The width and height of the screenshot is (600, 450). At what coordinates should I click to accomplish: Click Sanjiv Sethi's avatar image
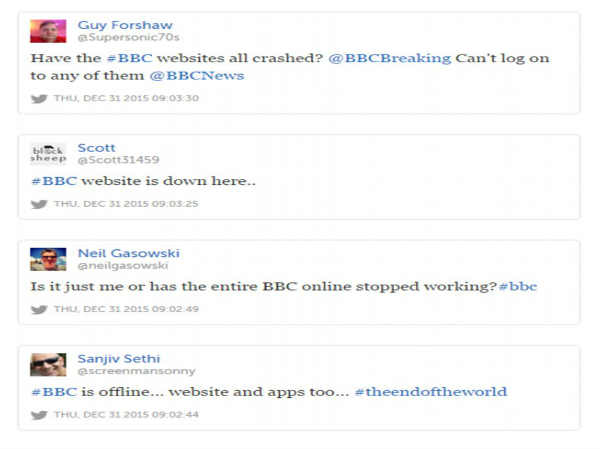coord(48,364)
